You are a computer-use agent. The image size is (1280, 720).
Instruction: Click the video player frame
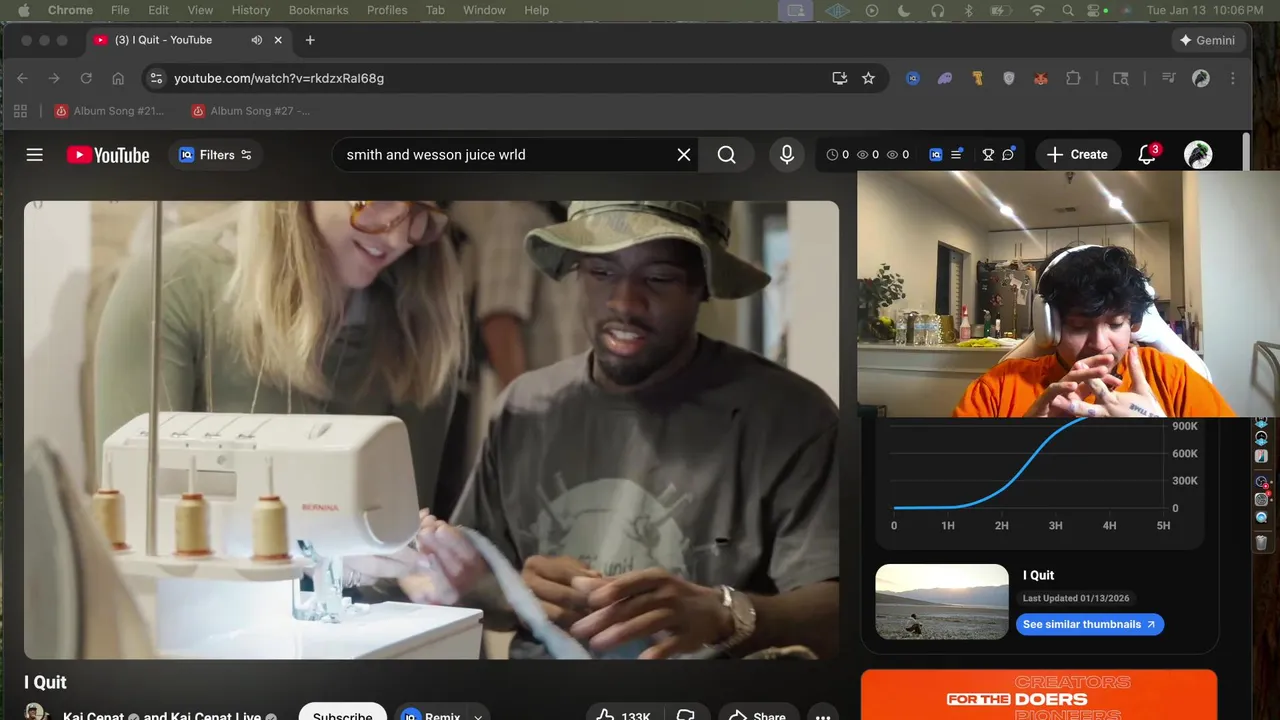pyautogui.click(x=431, y=430)
